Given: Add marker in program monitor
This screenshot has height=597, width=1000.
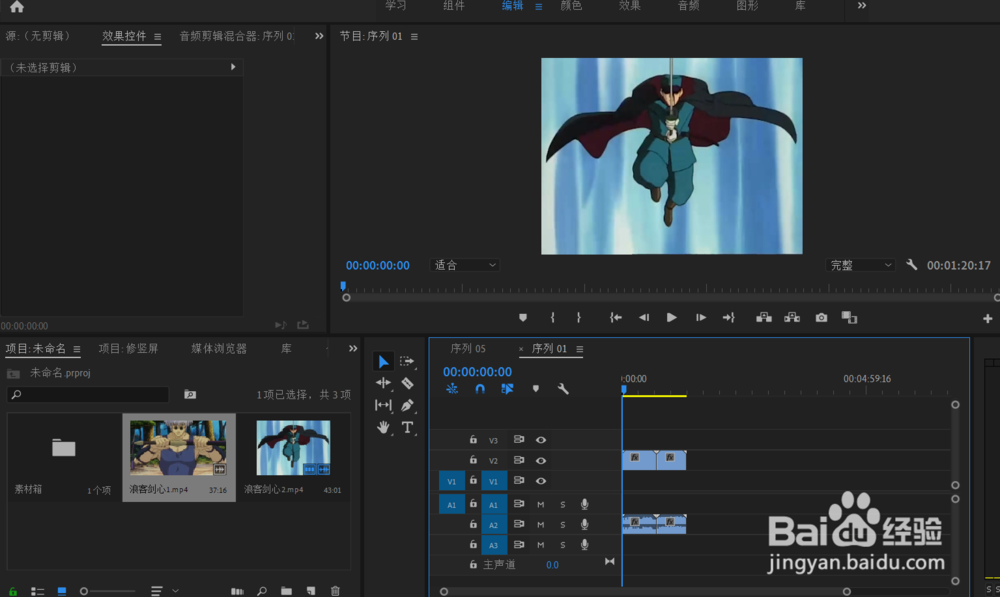Looking at the screenshot, I should (x=523, y=318).
